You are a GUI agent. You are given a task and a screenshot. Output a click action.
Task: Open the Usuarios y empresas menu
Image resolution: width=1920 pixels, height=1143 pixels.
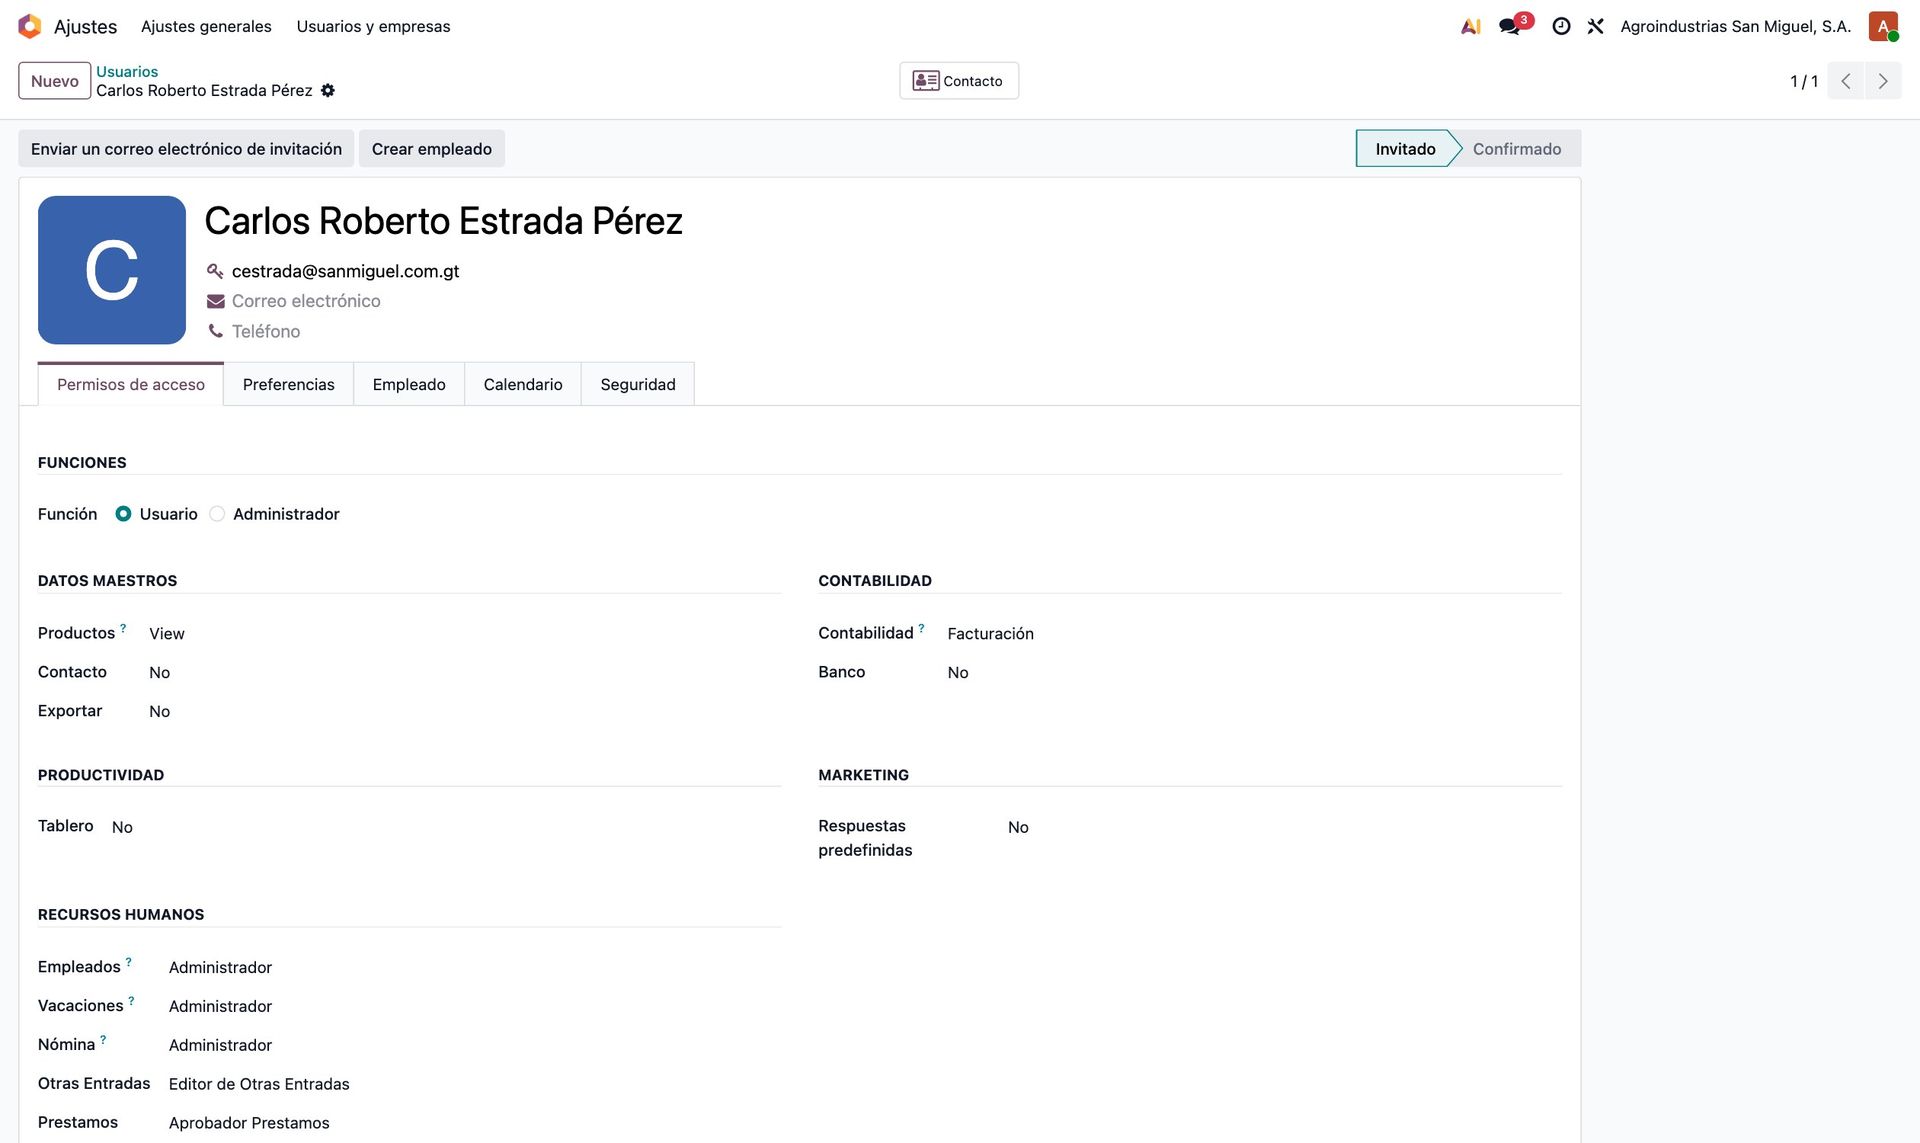pyautogui.click(x=373, y=26)
